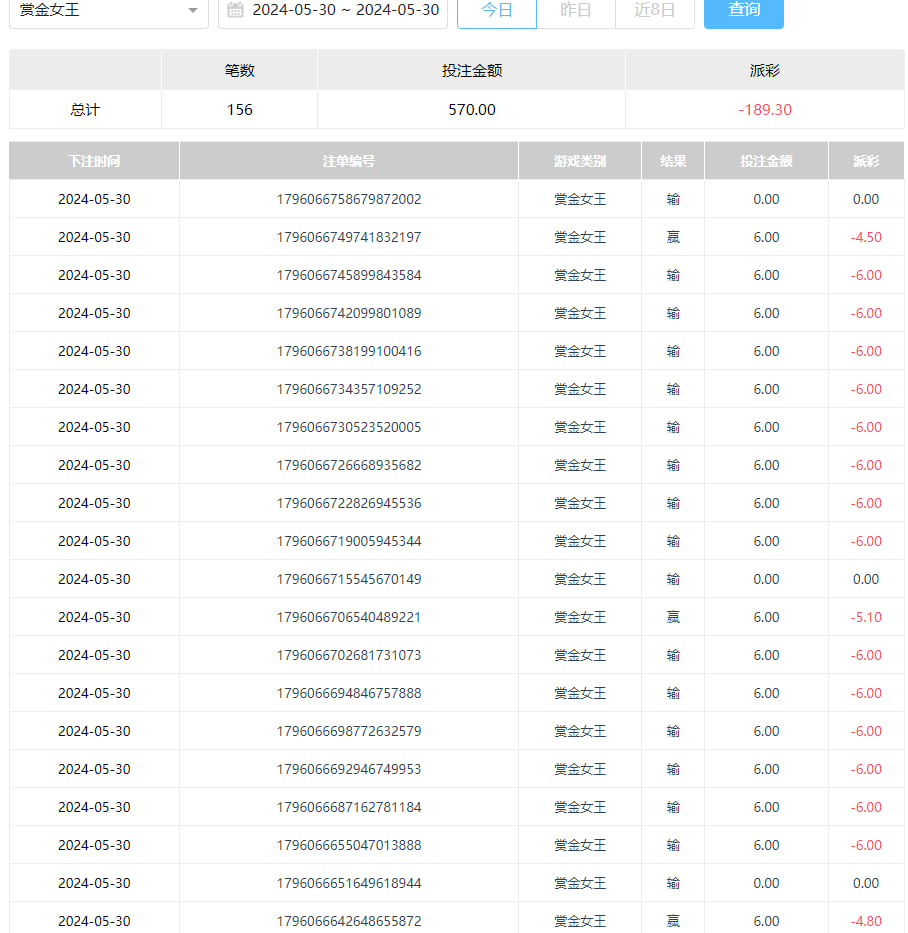908x933 pixels.
Task: Click the calendar icon in date field
Action: coord(236,10)
